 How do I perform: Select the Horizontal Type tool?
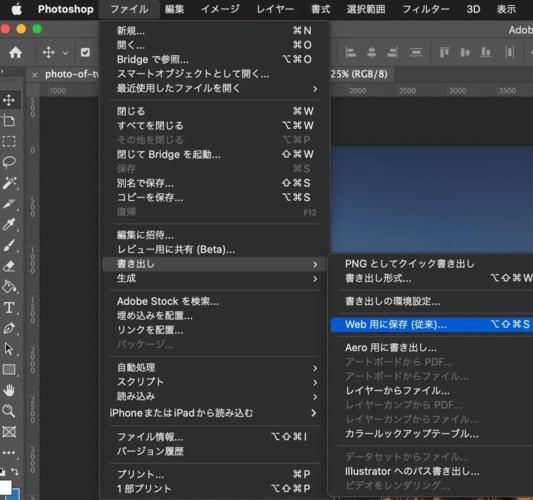pyautogui.click(x=9, y=308)
